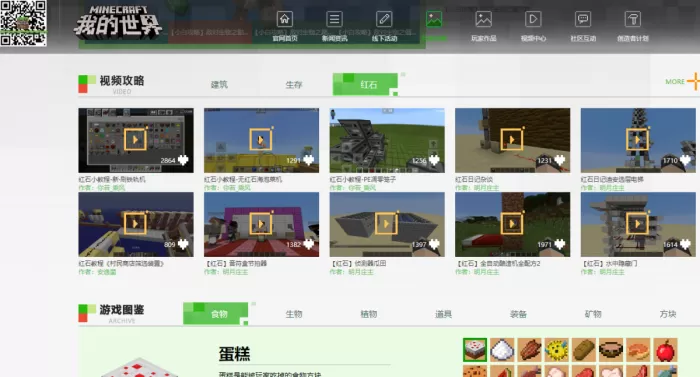700x377 pixels.
Task: Select the cookie food icon
Action: tap(475, 371)
